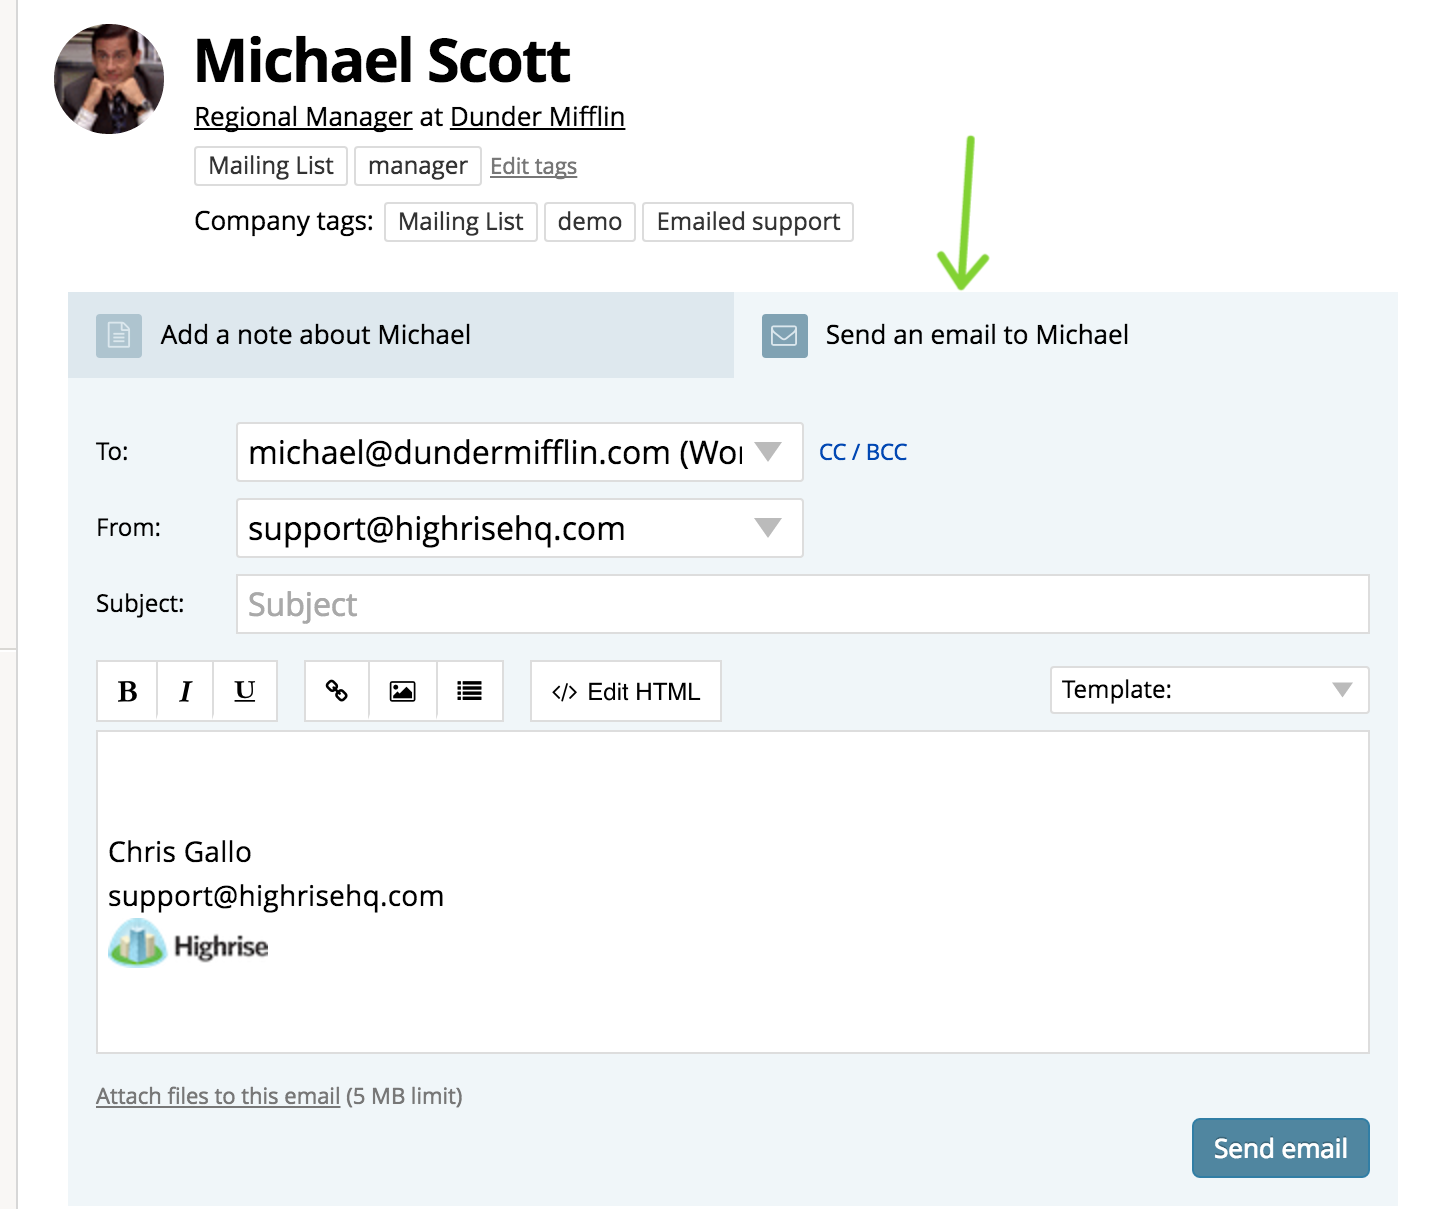Click the manager contact tag
Image resolution: width=1433 pixels, height=1209 pixels.
point(418,166)
